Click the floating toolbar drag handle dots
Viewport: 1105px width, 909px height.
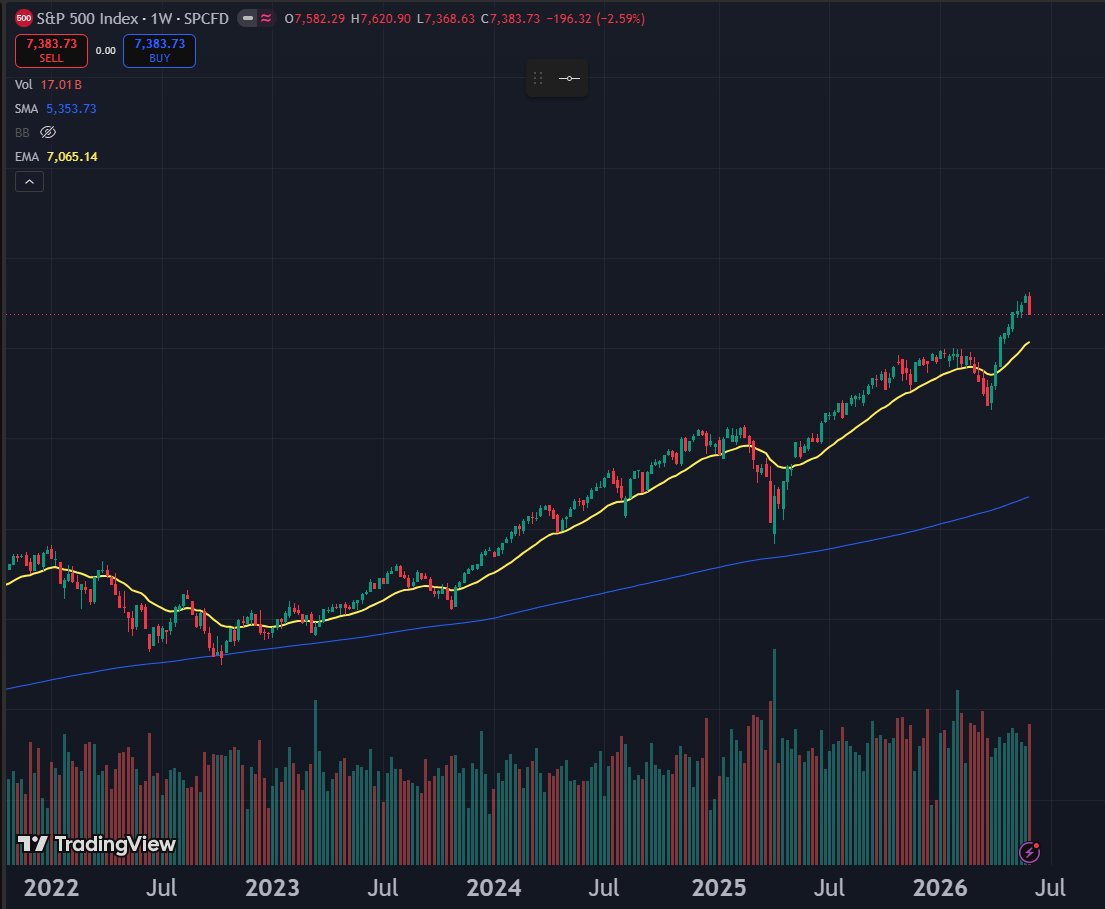538,78
